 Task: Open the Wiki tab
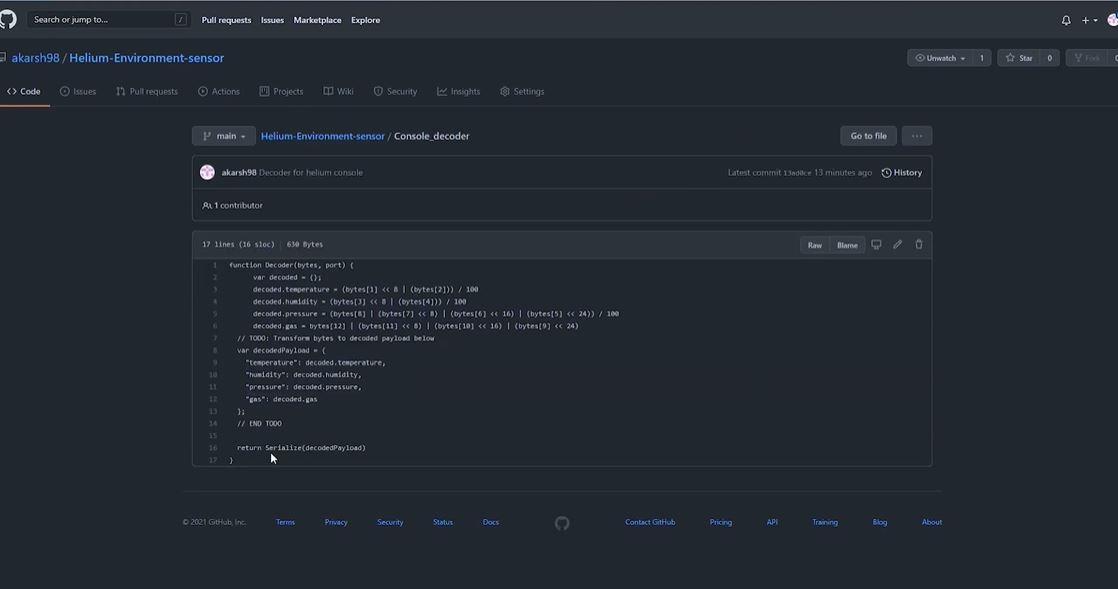(339, 91)
